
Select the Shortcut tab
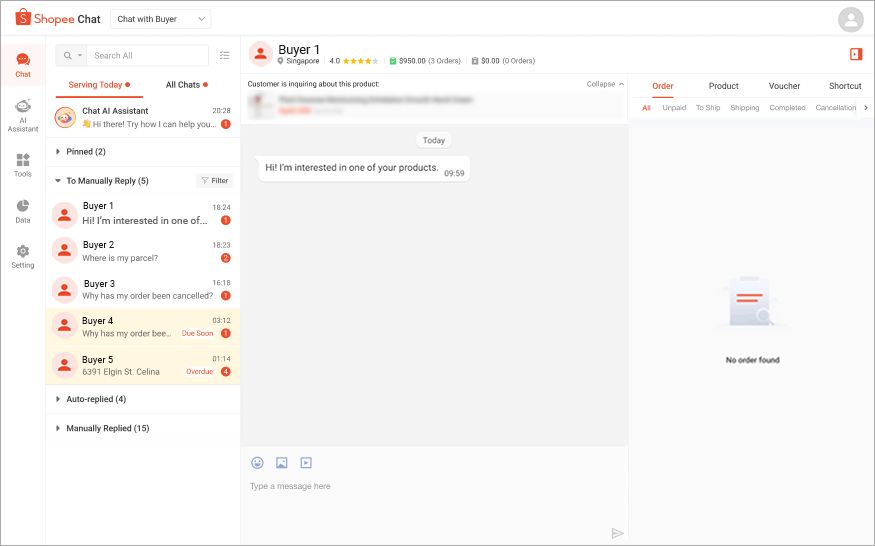(x=845, y=86)
